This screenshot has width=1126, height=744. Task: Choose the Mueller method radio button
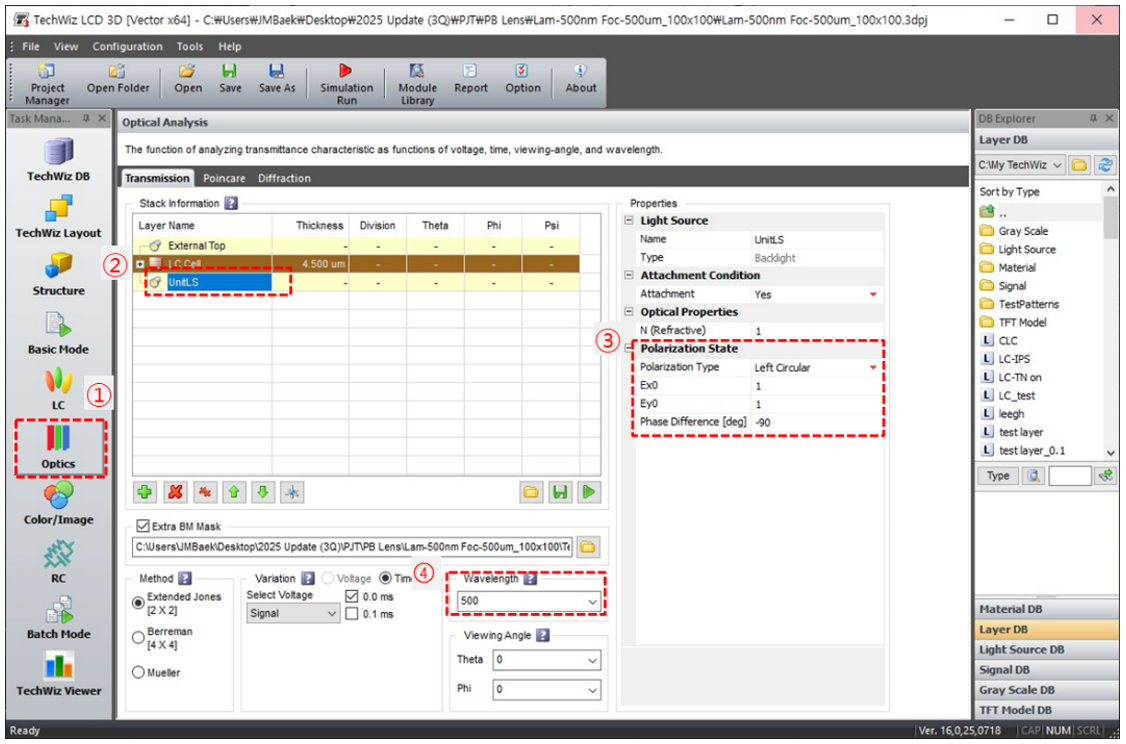(139, 673)
